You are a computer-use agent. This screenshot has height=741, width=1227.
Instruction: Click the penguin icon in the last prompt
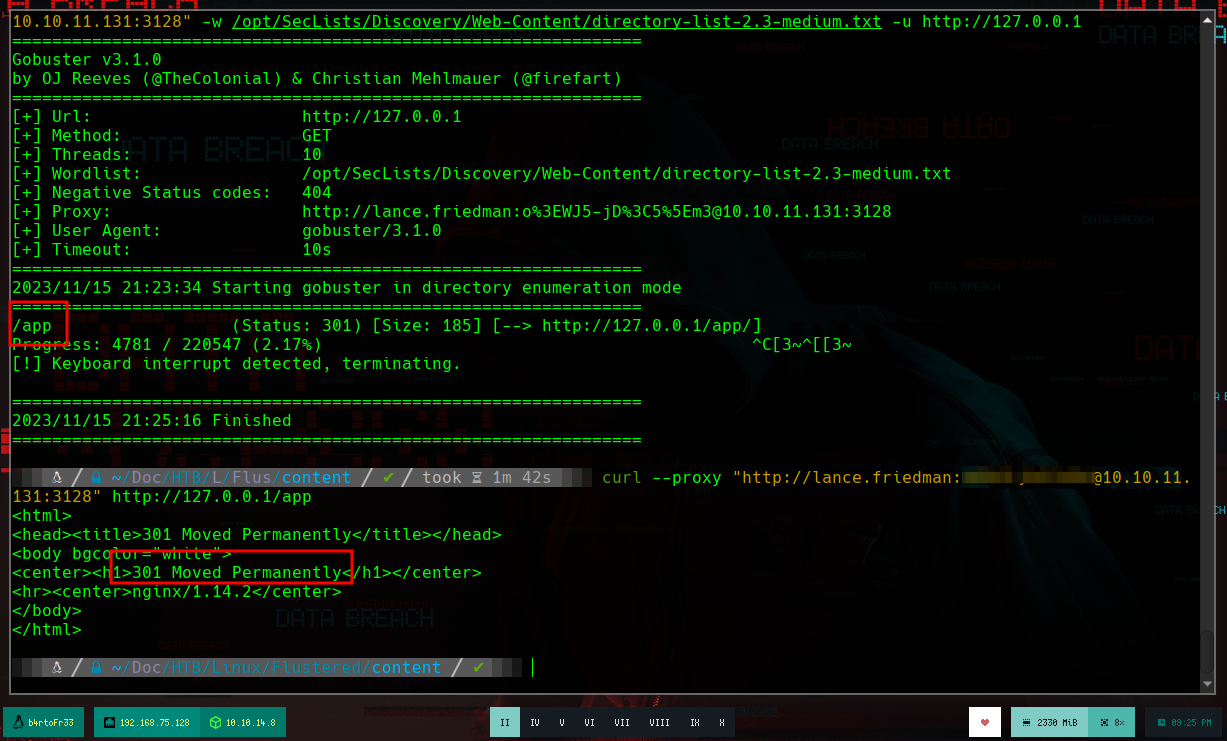pyautogui.click(x=58, y=667)
